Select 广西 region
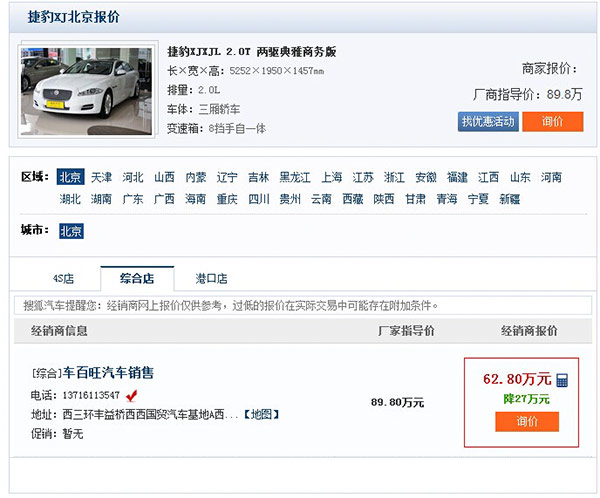 pos(164,199)
